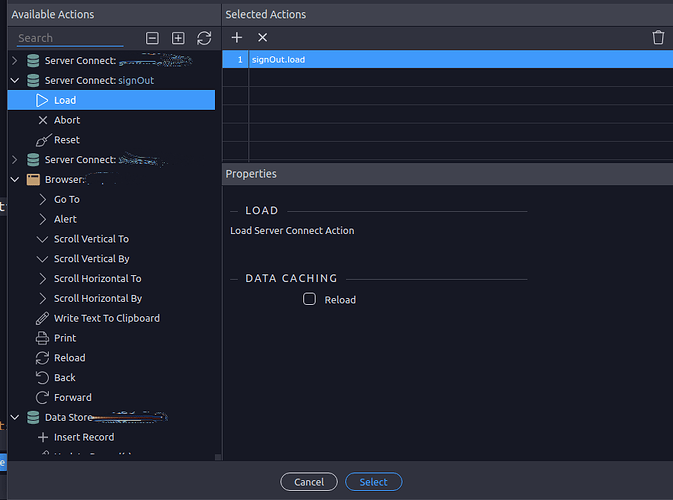Click the Data Store label text
Screen dimensions: 673x500
pos(69,417)
